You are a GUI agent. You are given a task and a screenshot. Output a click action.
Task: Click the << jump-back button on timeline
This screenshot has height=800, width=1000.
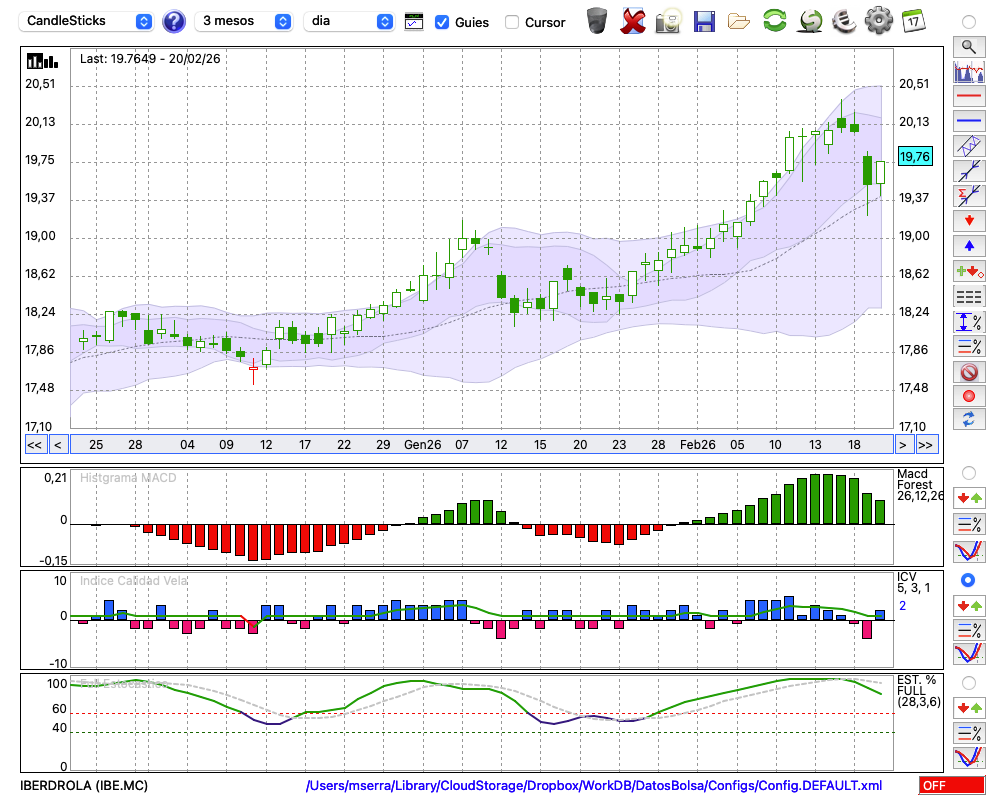pos(34,444)
